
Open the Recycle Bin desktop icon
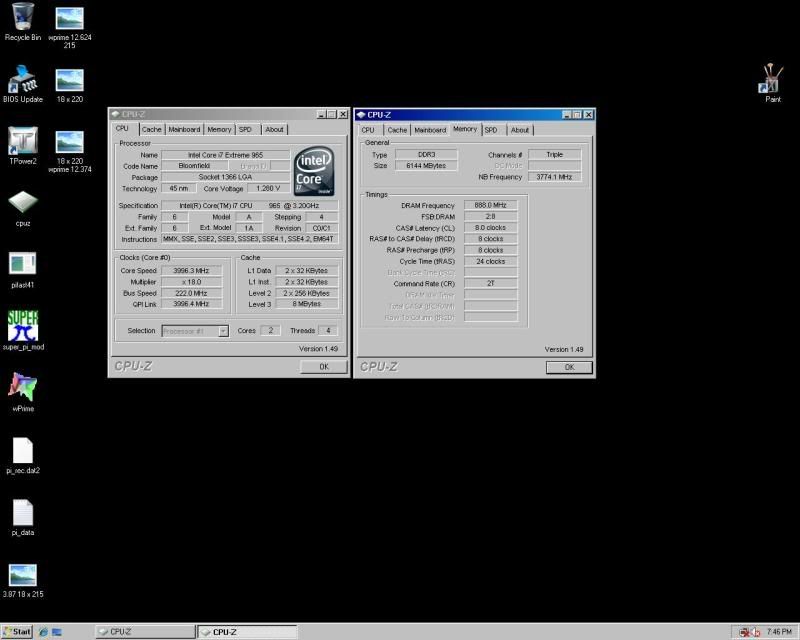tap(22, 17)
